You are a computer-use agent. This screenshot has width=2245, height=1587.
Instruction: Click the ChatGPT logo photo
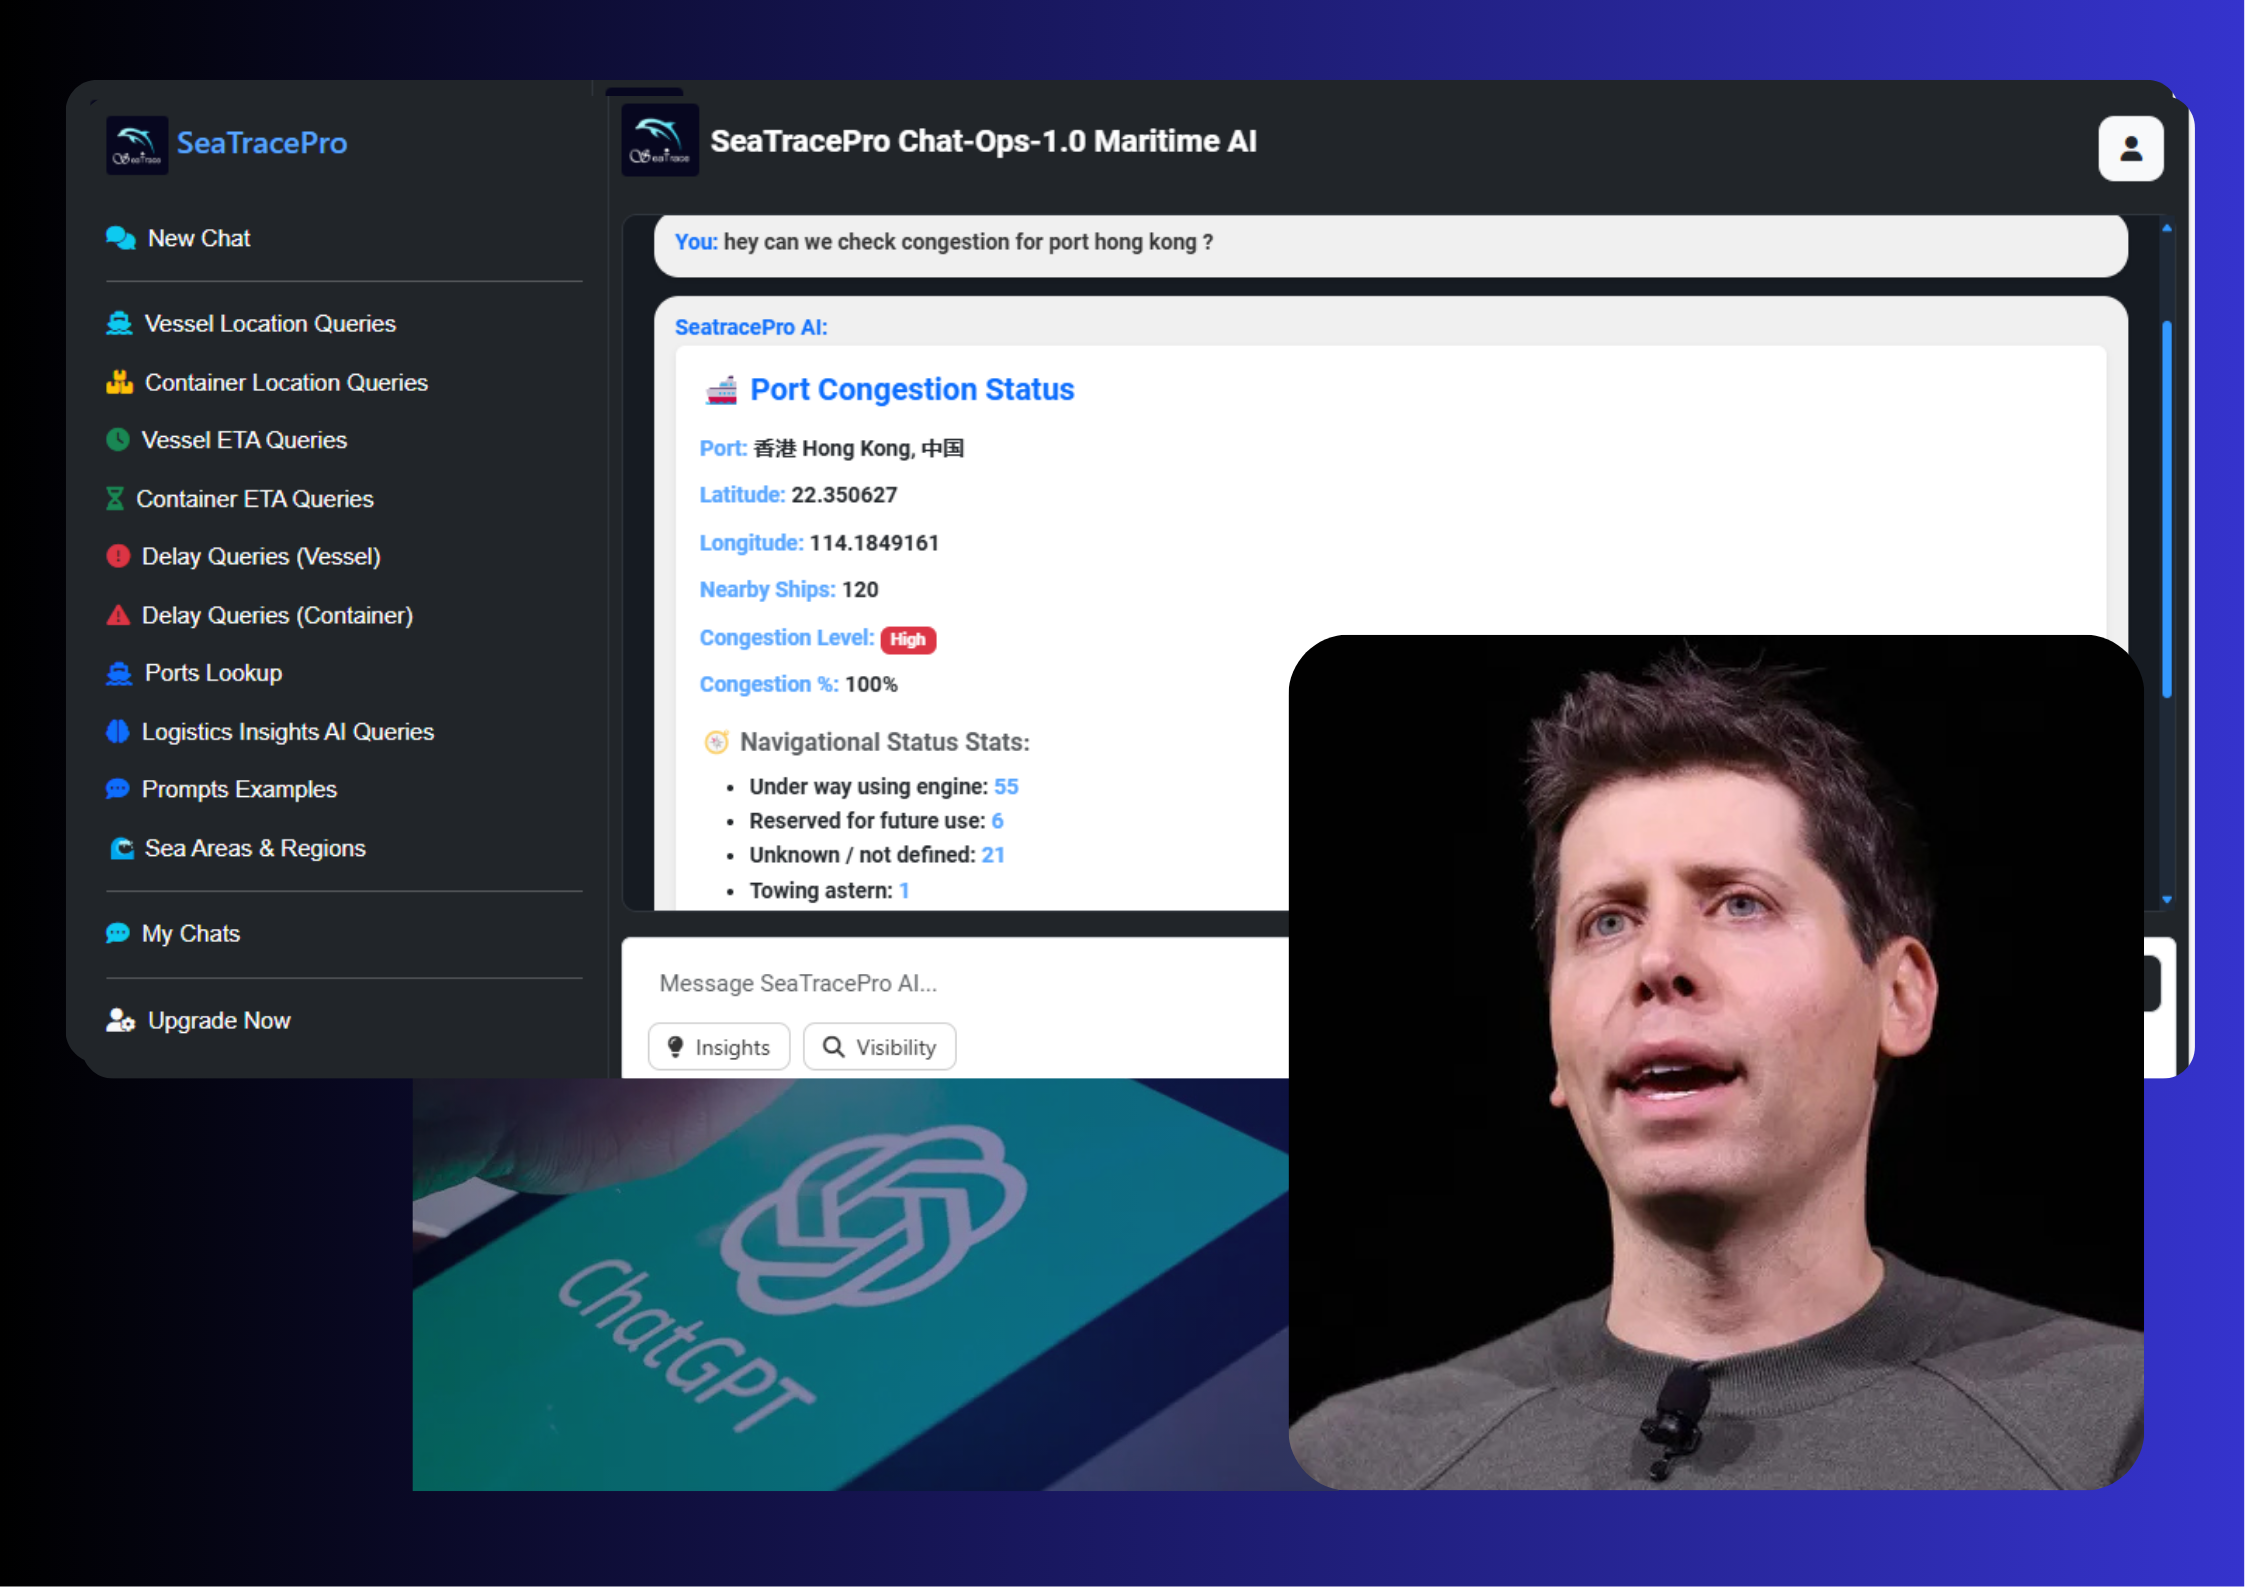click(850, 1284)
